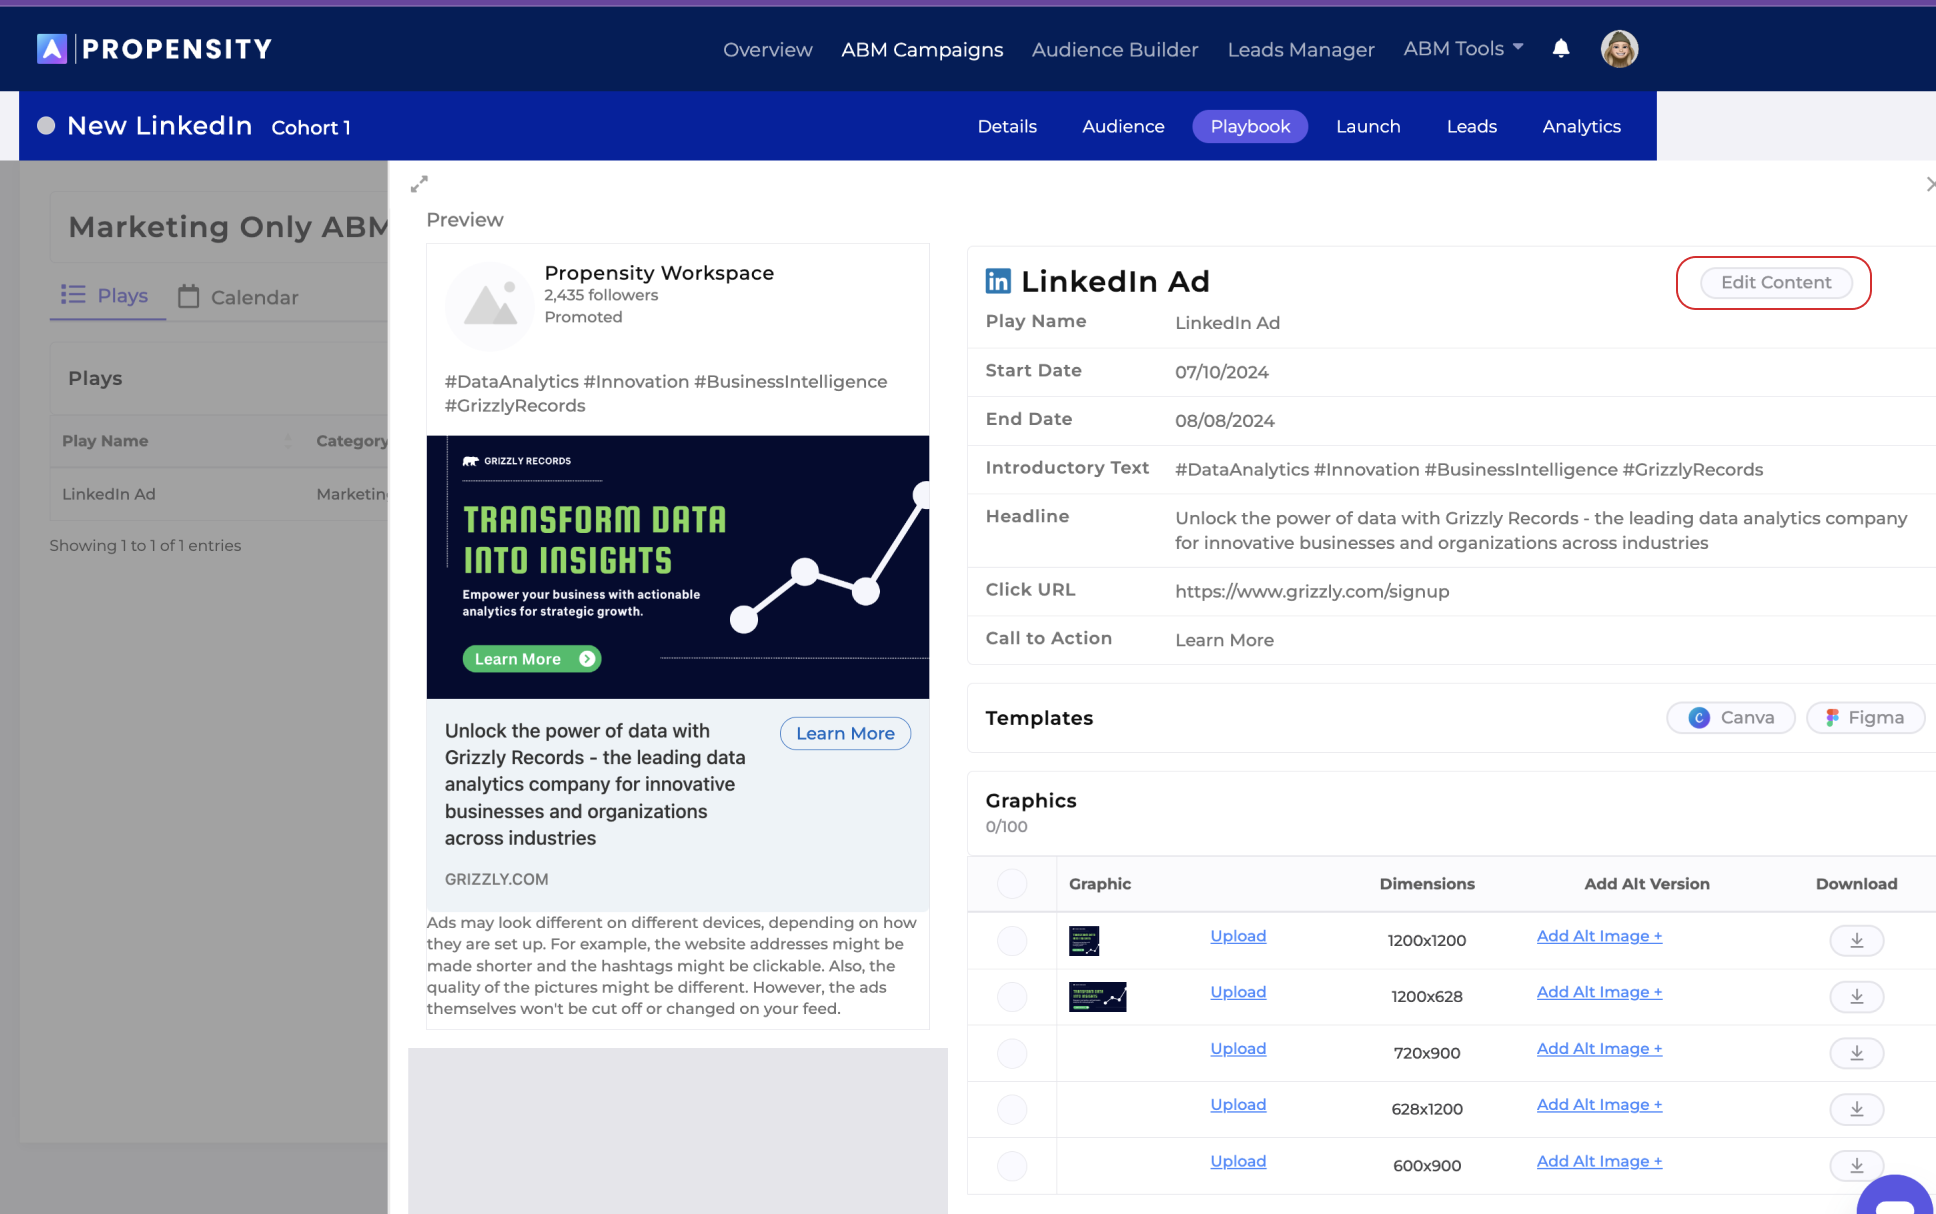Open the 1200x1200 graphic thumbnail

click(1084, 940)
